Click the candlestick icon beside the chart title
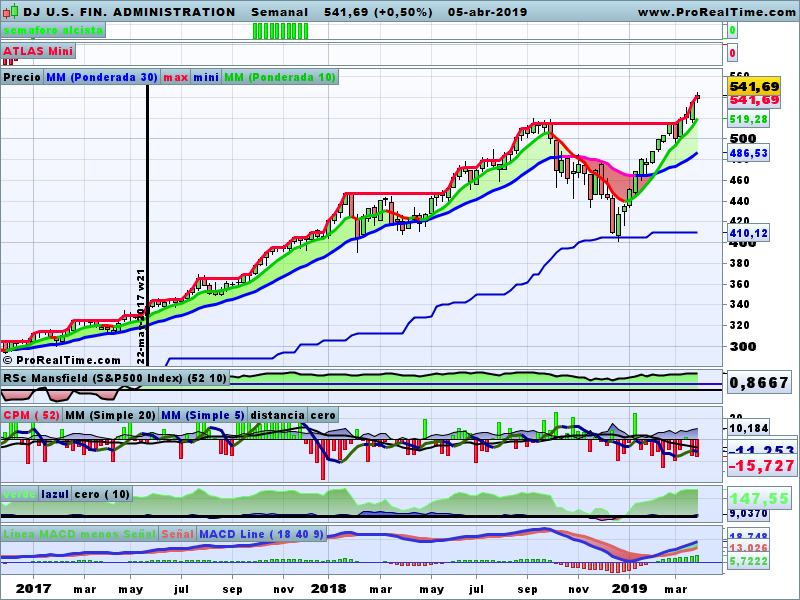Viewport: 800px width, 600px height. [10, 11]
